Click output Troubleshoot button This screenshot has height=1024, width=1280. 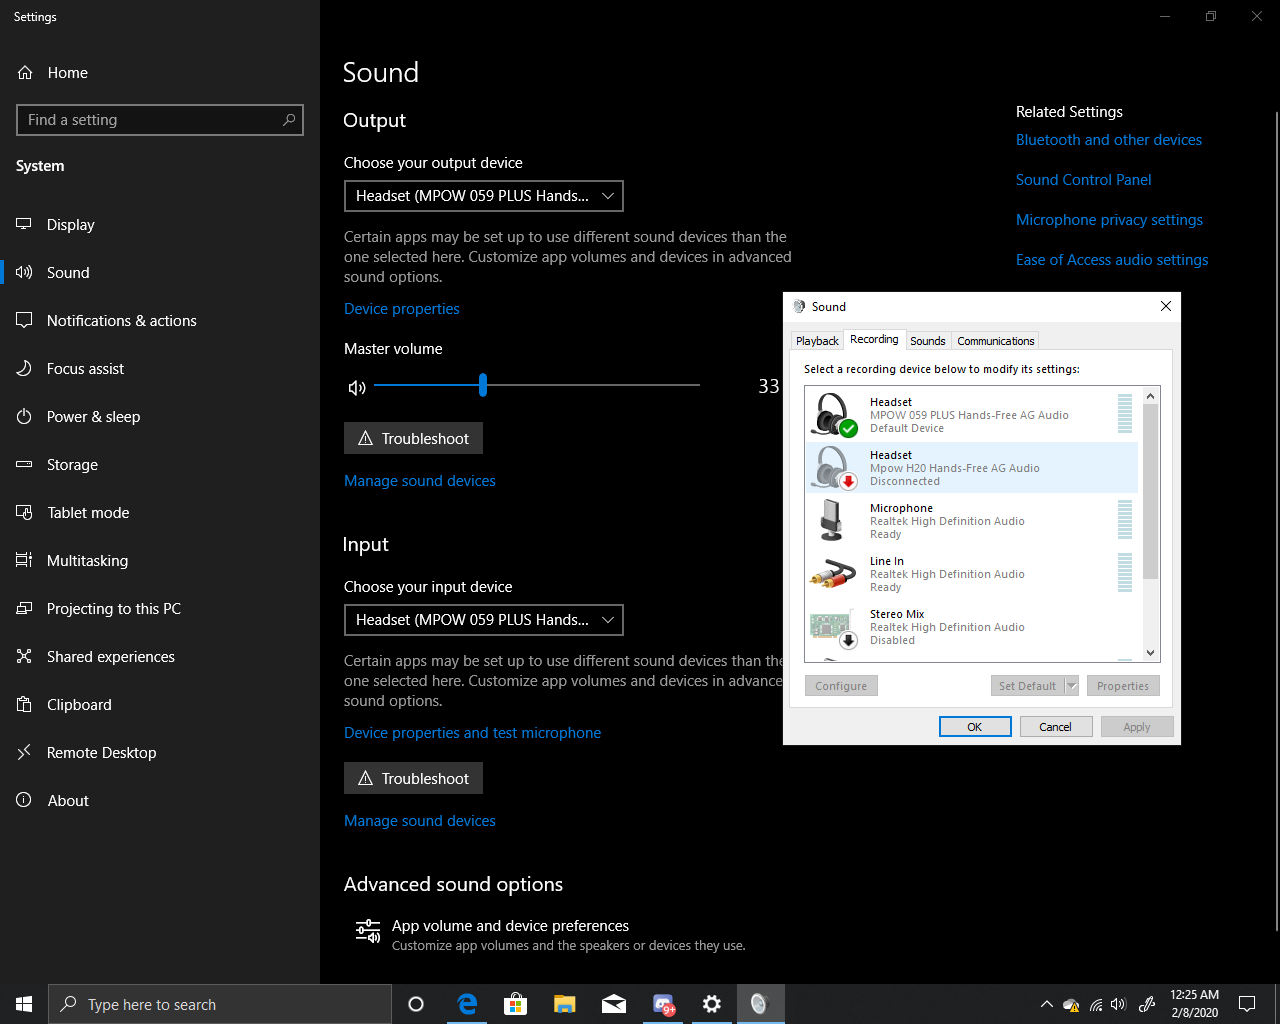click(413, 438)
